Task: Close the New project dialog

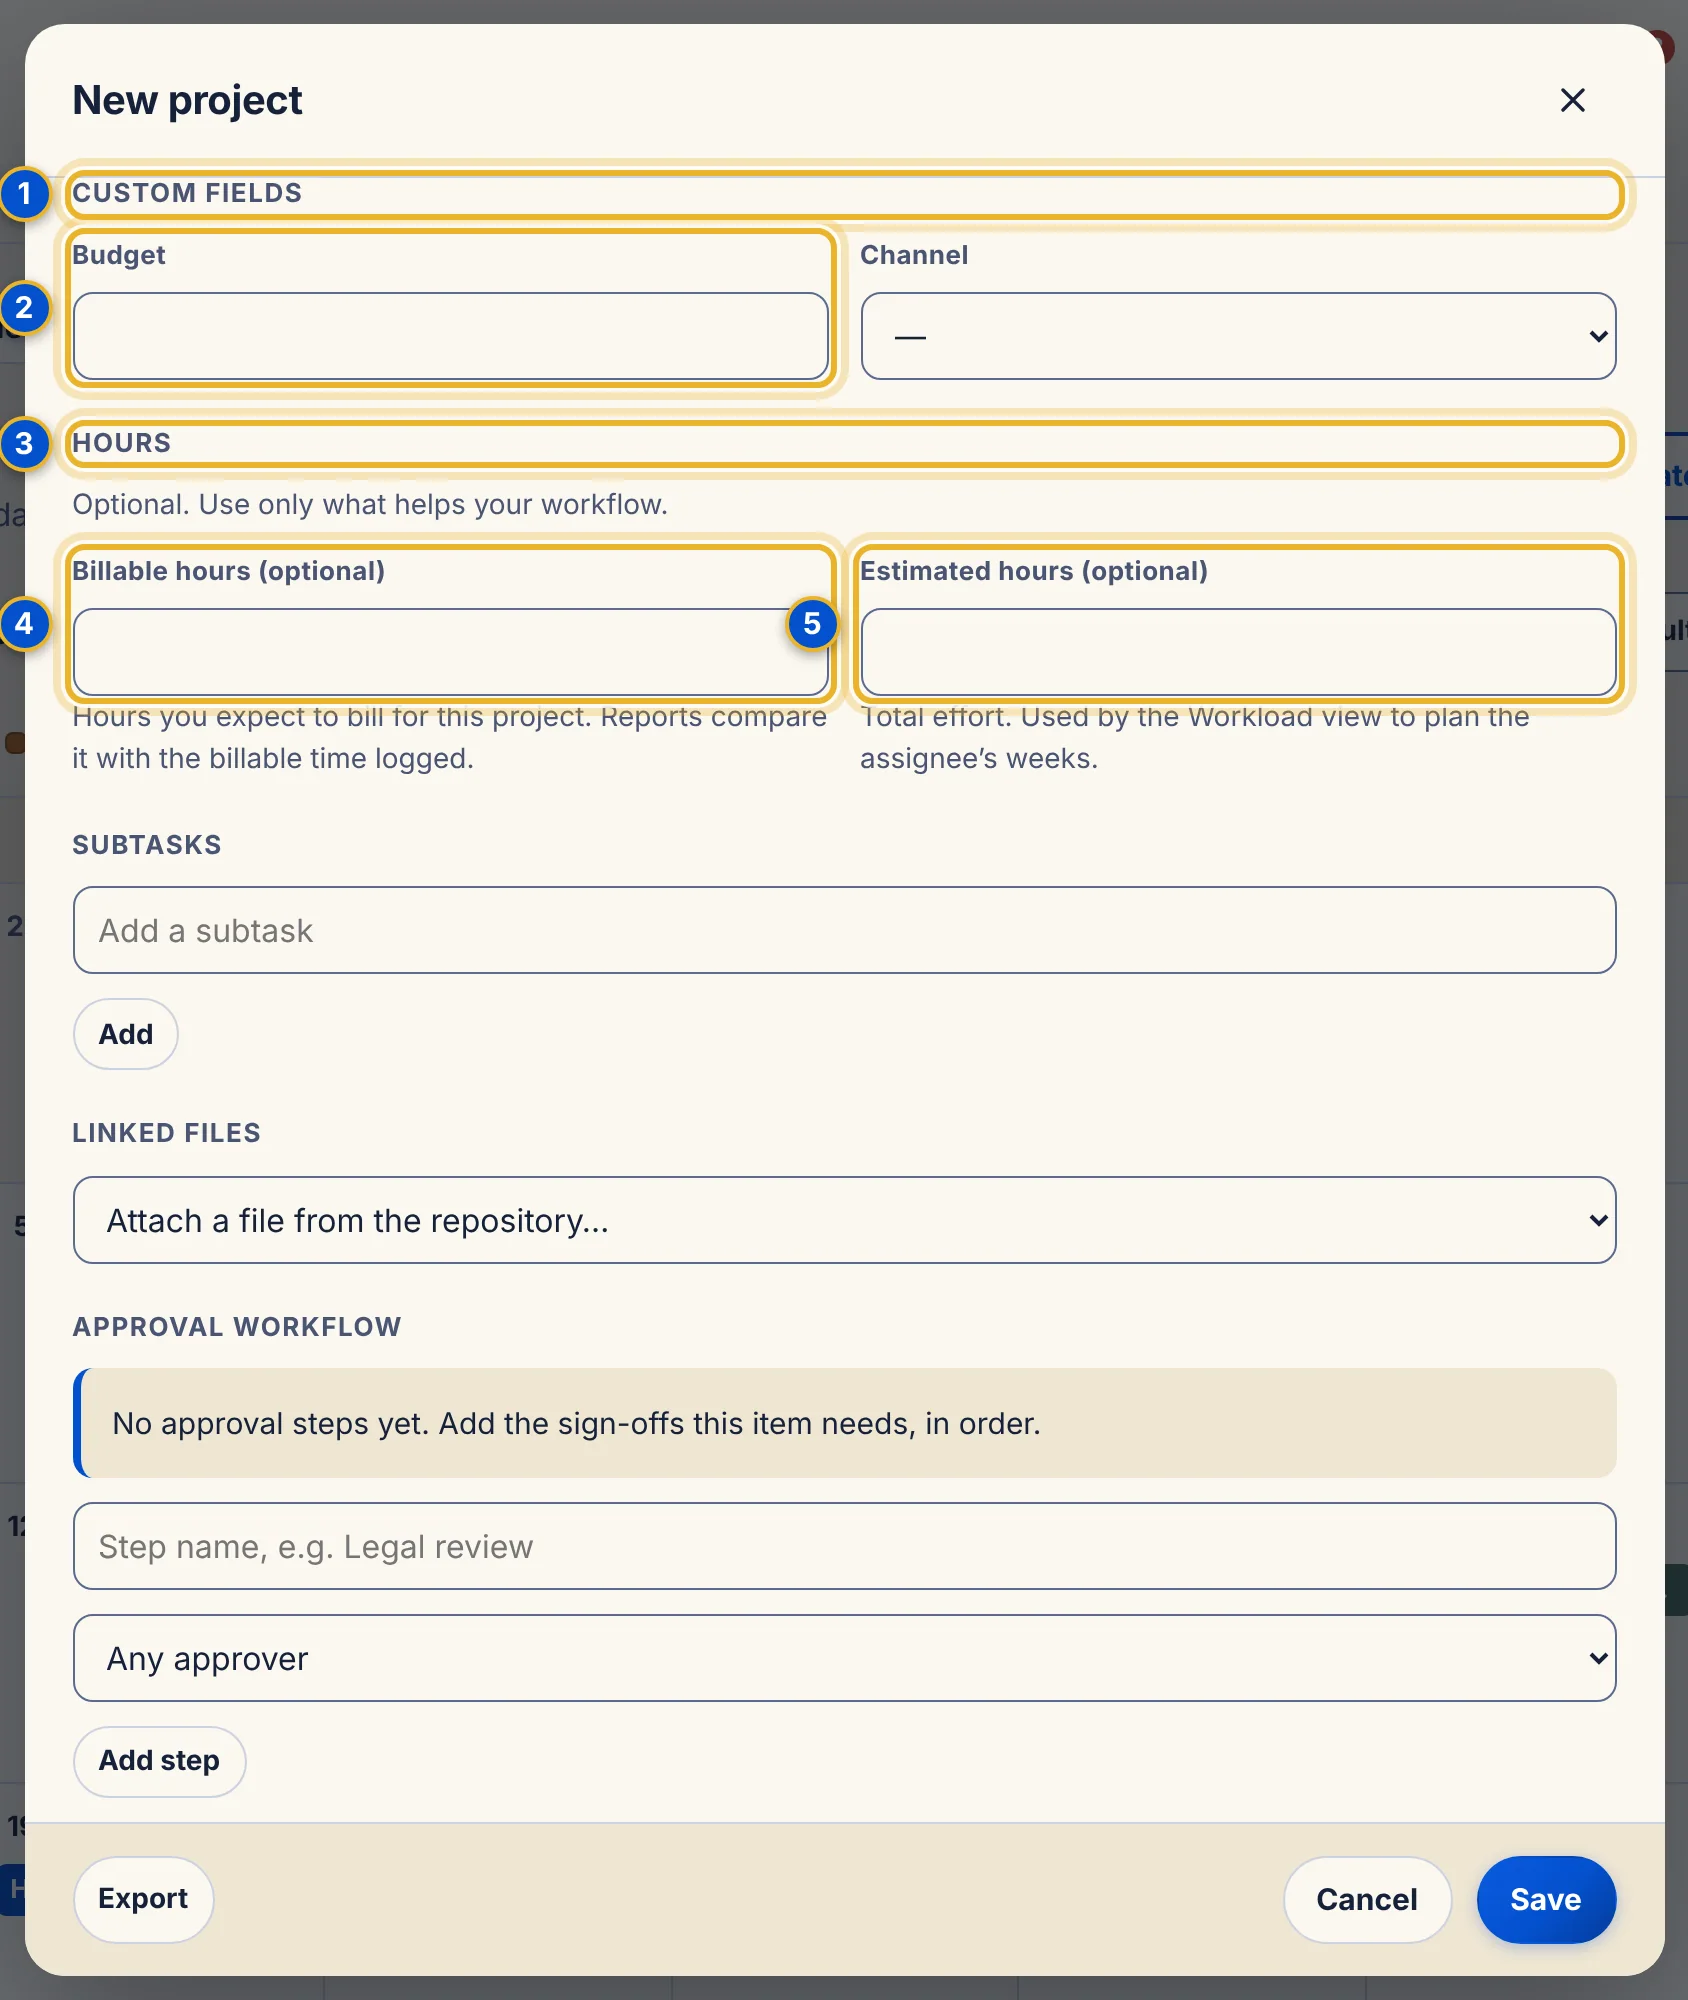Action: coord(1572,100)
